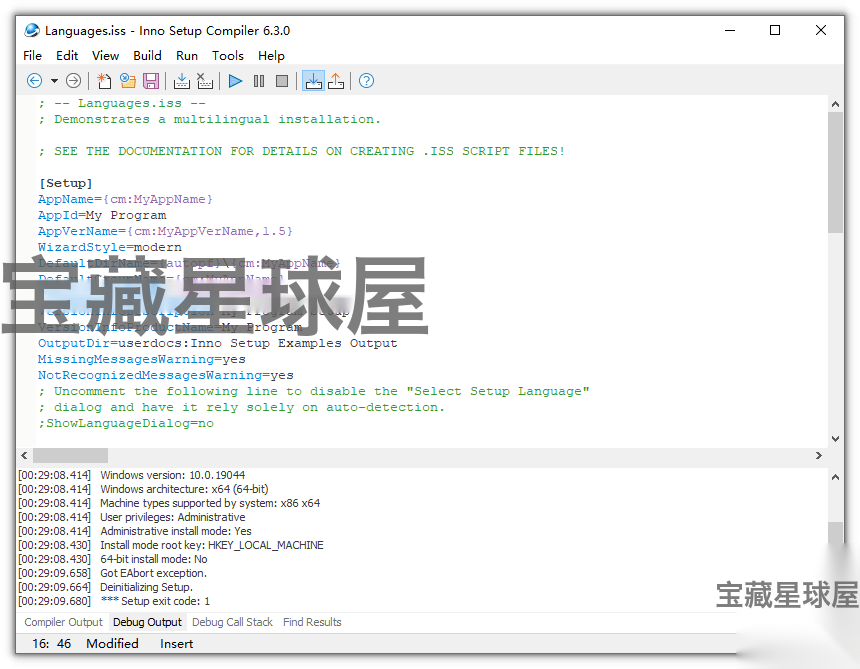Viewport: 860px width, 669px height.
Task: Open the View menu
Action: pos(105,55)
